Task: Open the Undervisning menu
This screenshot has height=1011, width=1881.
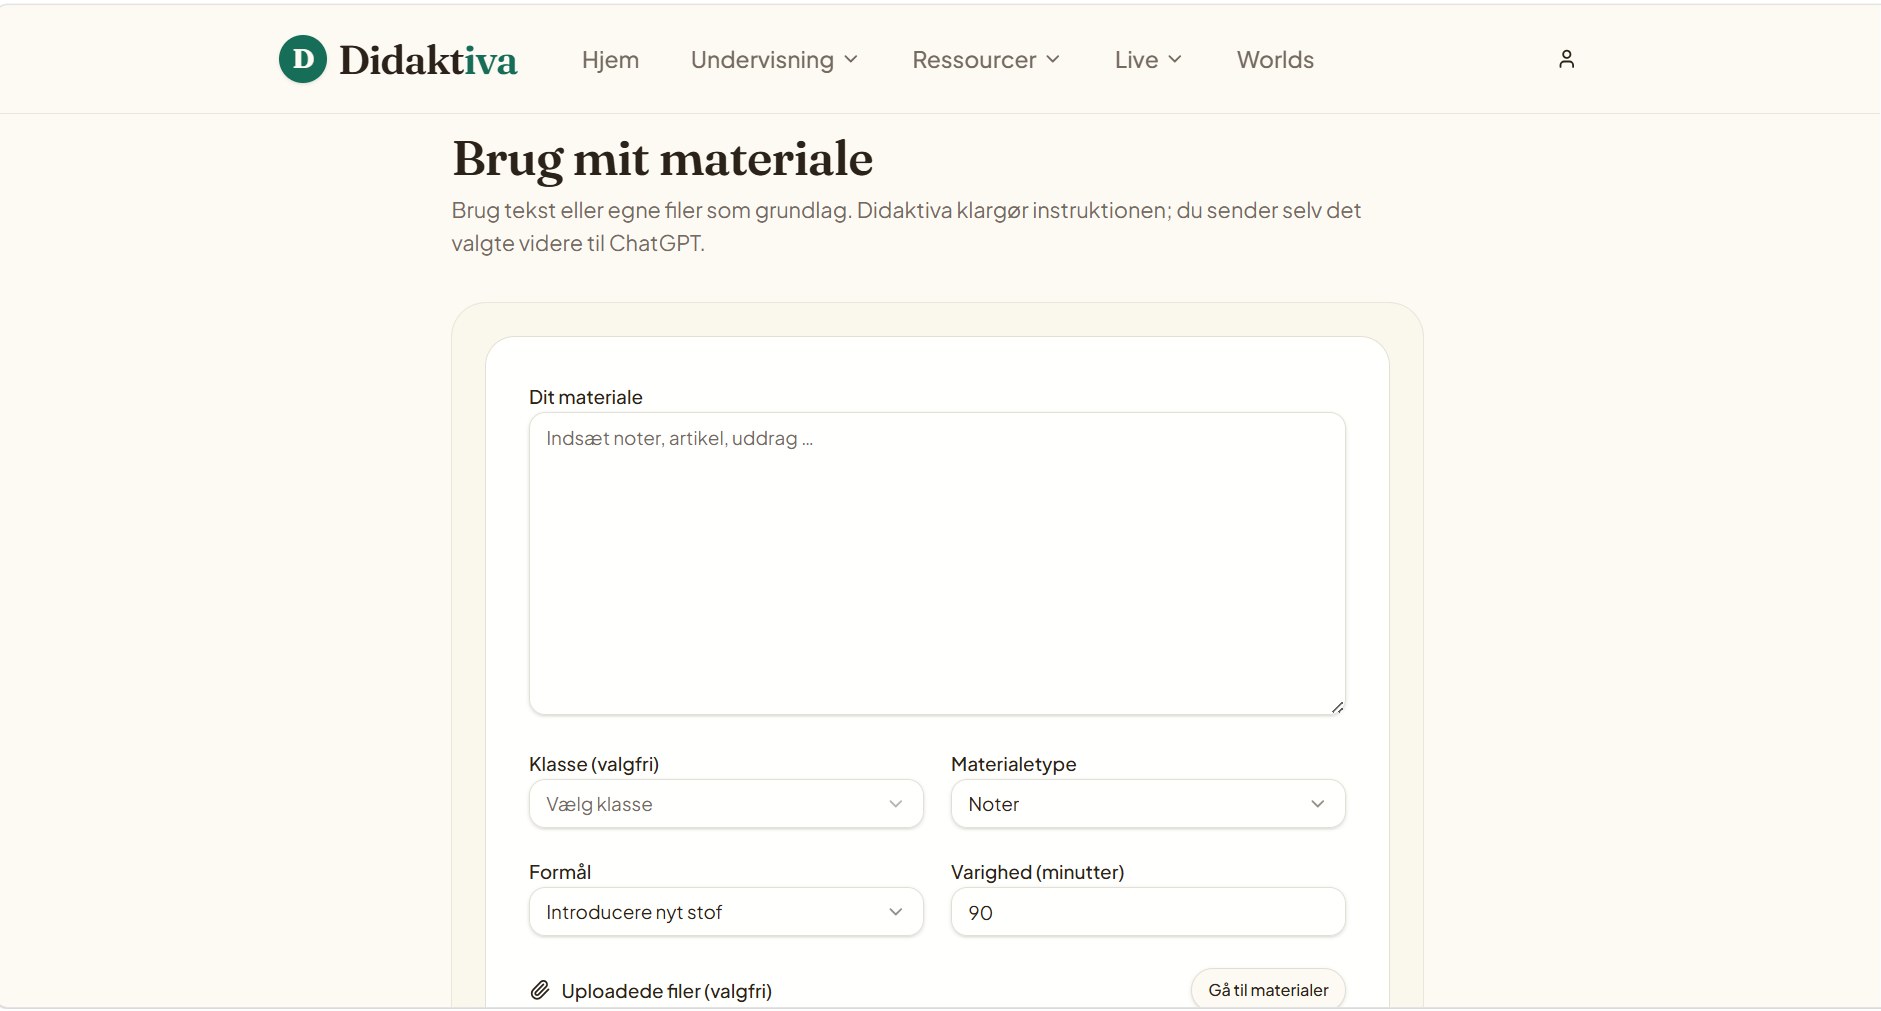Action: tap(774, 60)
